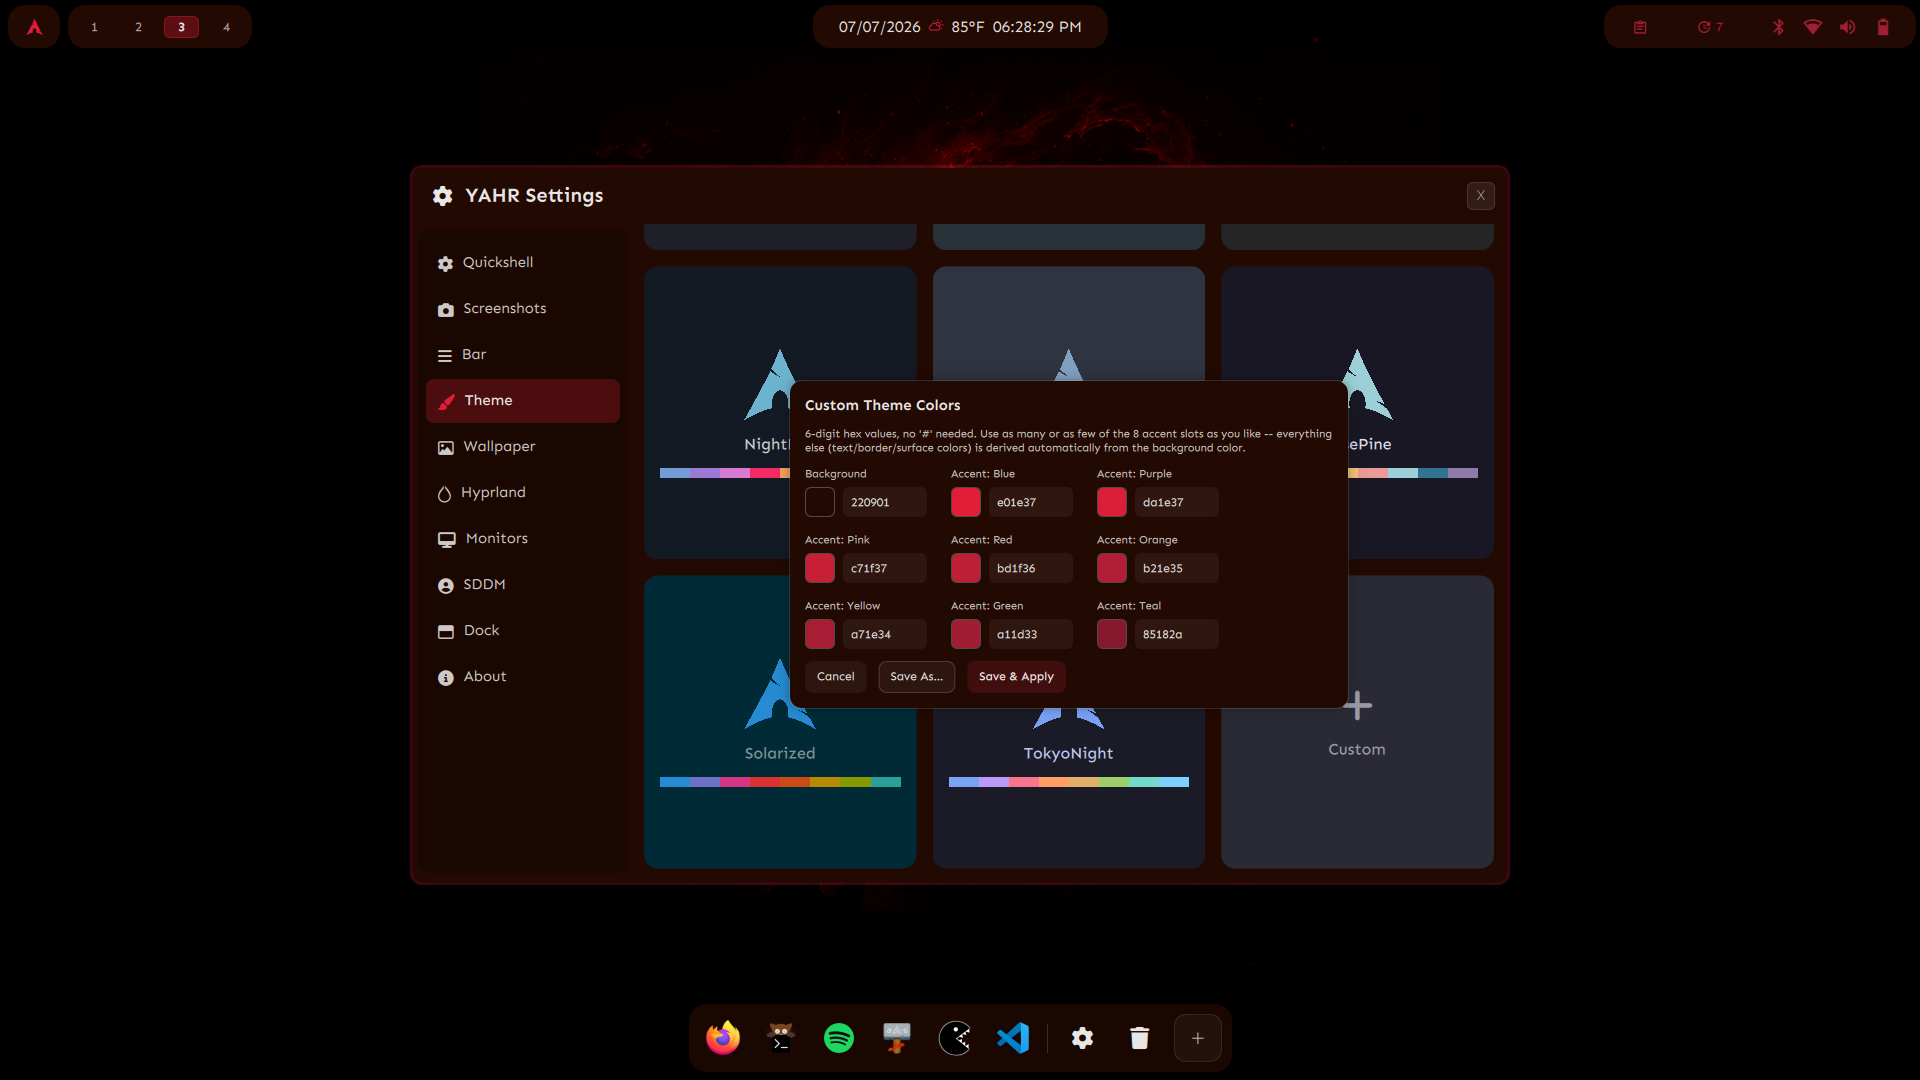Click the volume speaker tray icon

pyautogui.click(x=1848, y=27)
